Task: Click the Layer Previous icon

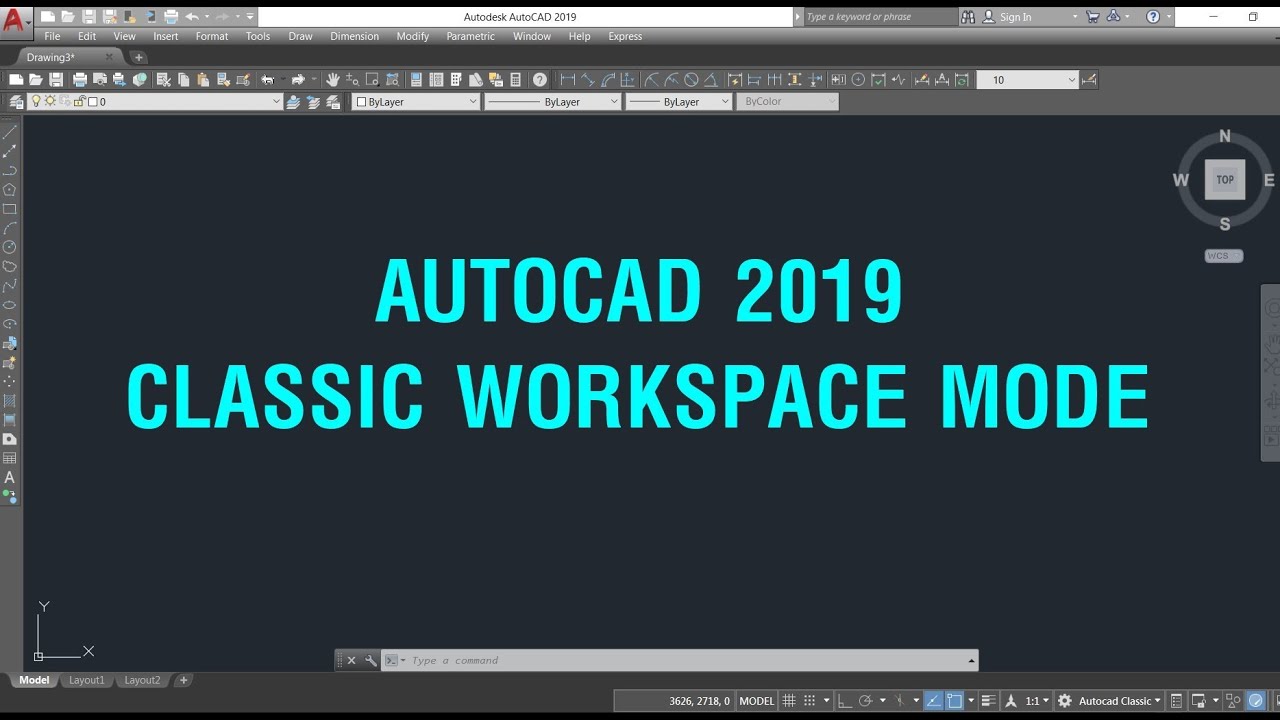Action: click(313, 101)
